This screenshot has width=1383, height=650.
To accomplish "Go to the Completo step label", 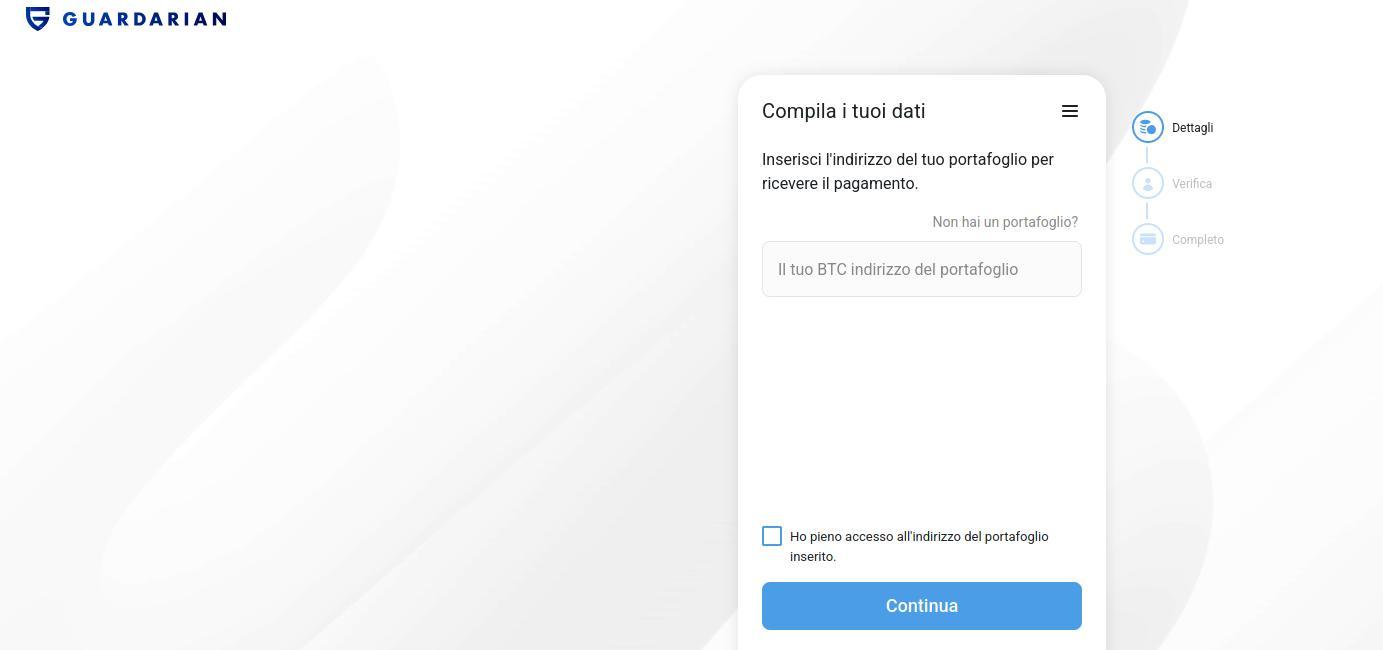I will (x=1198, y=240).
